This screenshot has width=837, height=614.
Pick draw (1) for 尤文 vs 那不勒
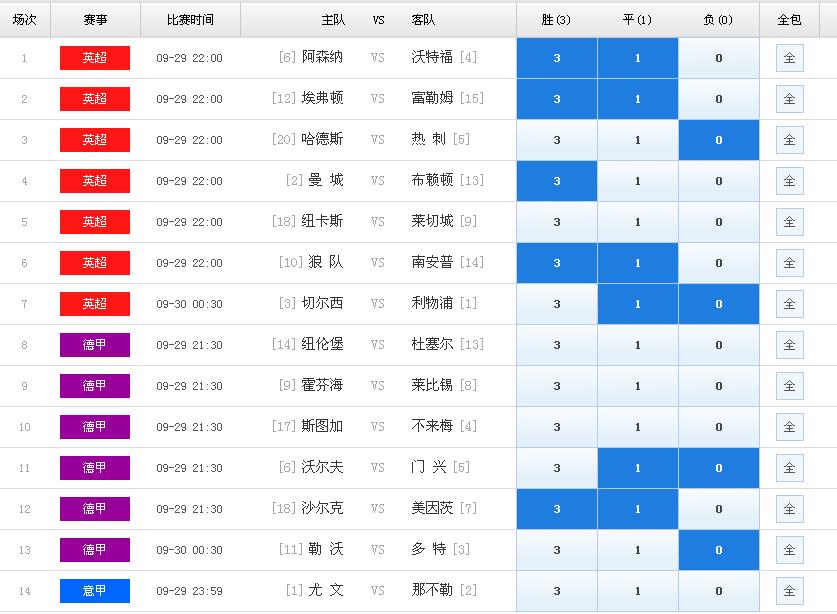638,591
